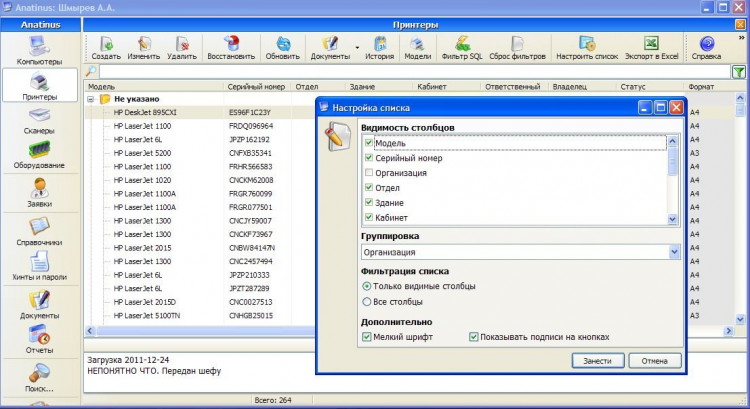Open Документы in the left sidebar
The height and width of the screenshot is (409, 750).
(x=39, y=305)
